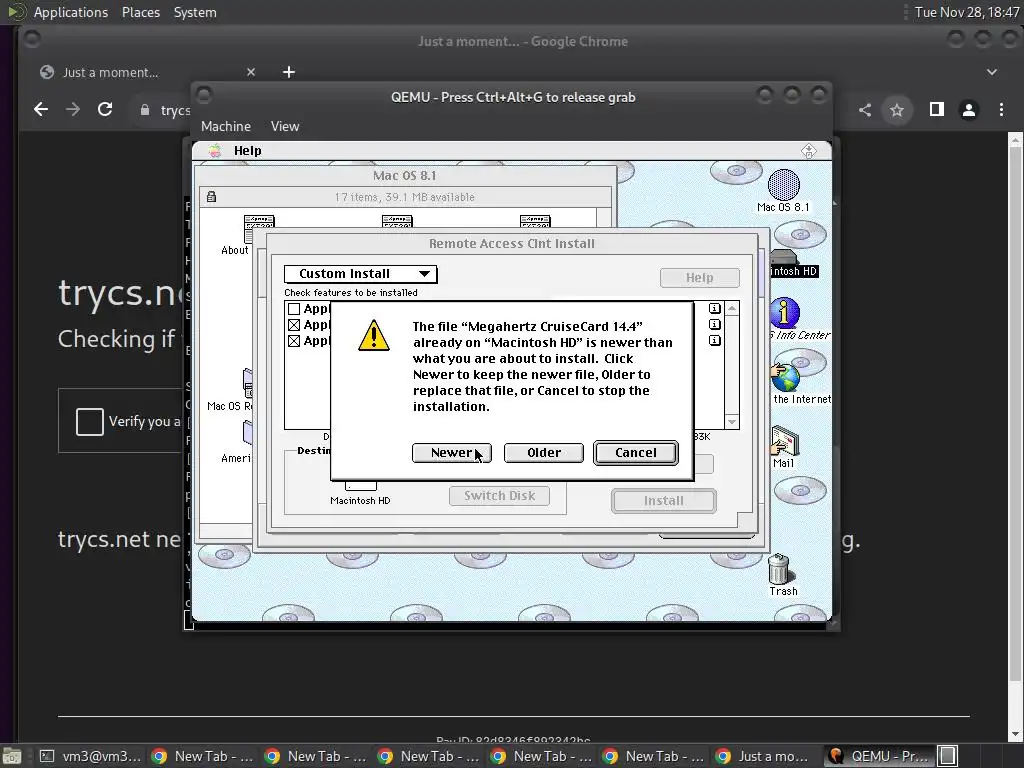This screenshot has height=768, width=1024.
Task: Show info for the first feature
Action: (x=714, y=308)
